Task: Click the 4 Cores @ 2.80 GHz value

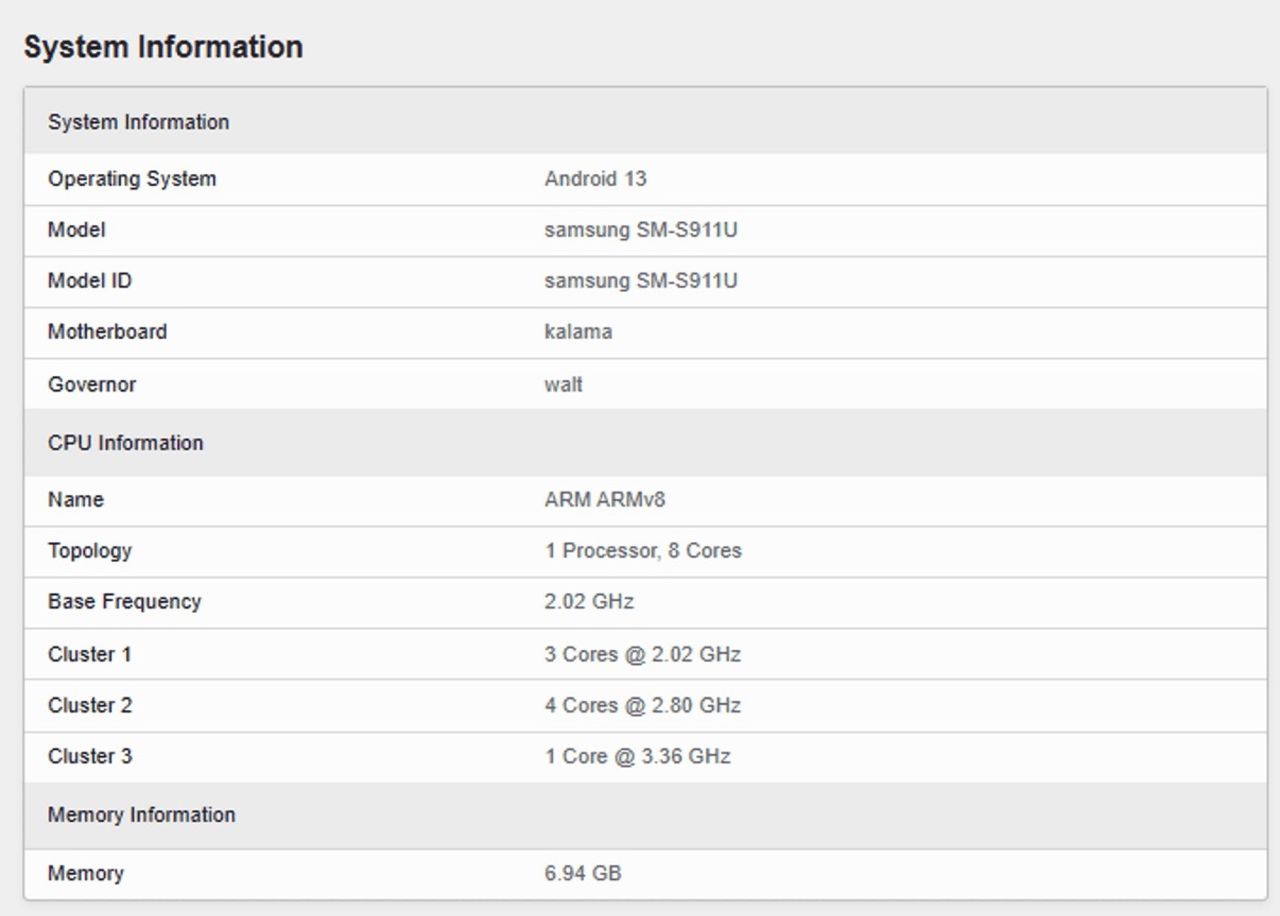Action: 642,705
